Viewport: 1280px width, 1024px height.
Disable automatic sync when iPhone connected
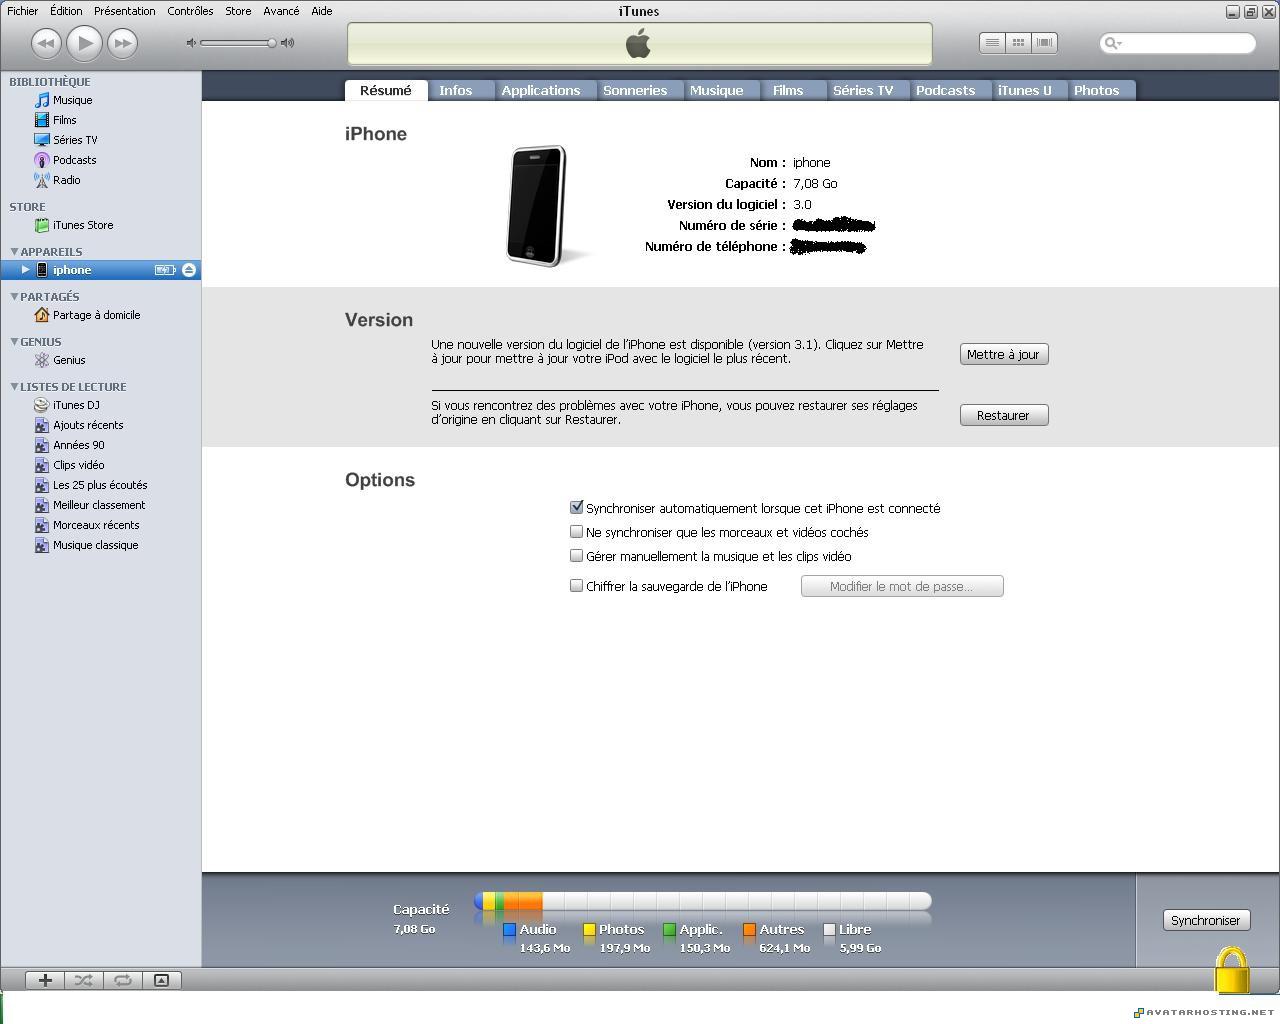(x=577, y=508)
